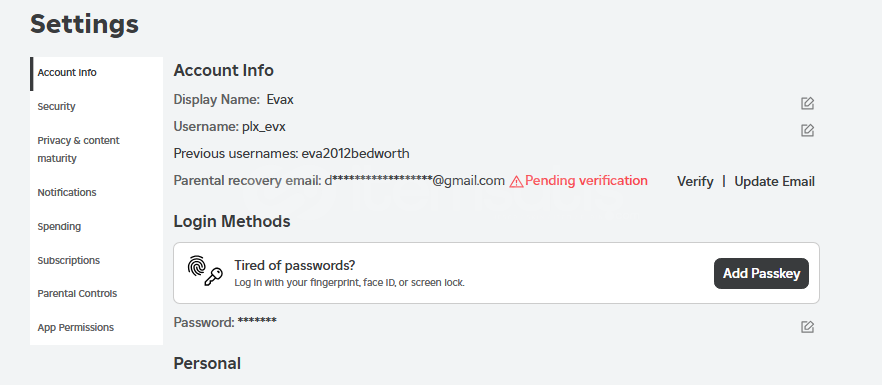The width and height of the screenshot is (882, 385).
Task: Click the edit pencil icon next to Password
Action: (x=807, y=327)
